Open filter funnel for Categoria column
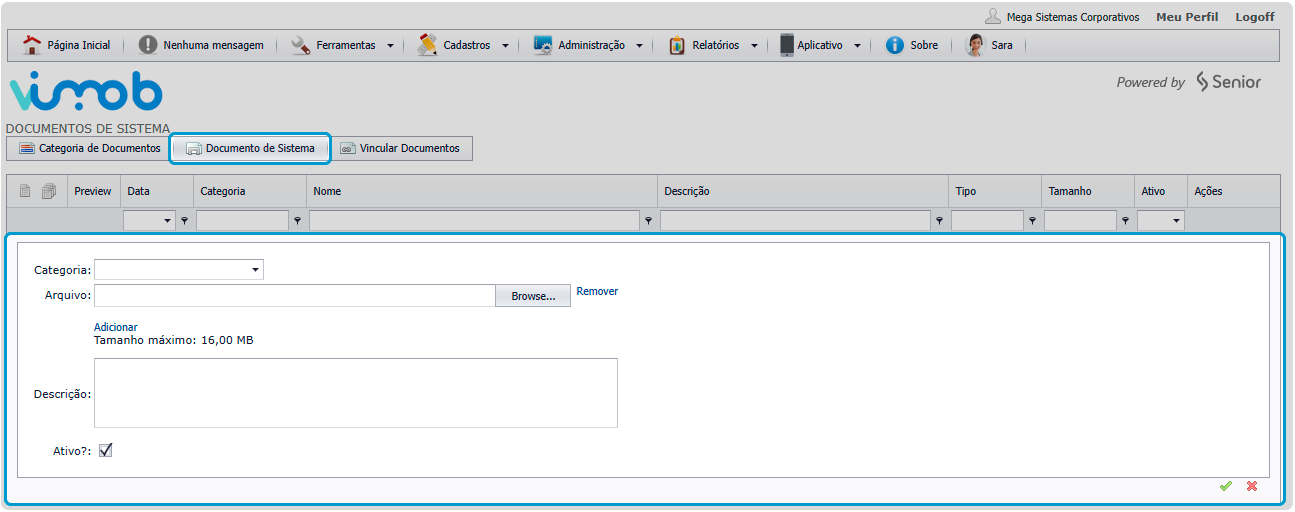1295x512 pixels. pos(297,221)
